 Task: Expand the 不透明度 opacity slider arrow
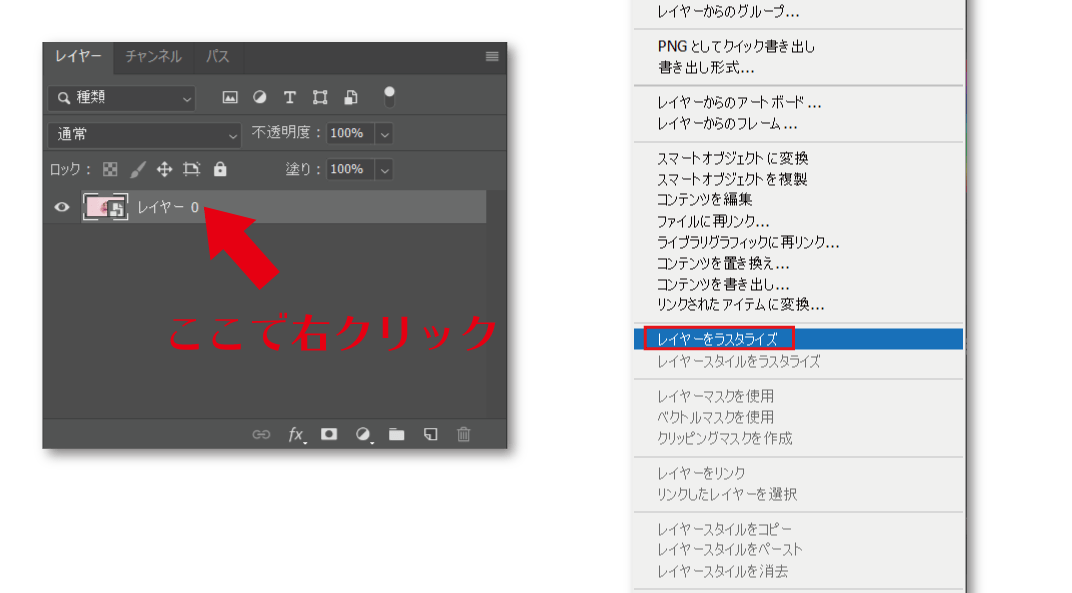[x=384, y=134]
